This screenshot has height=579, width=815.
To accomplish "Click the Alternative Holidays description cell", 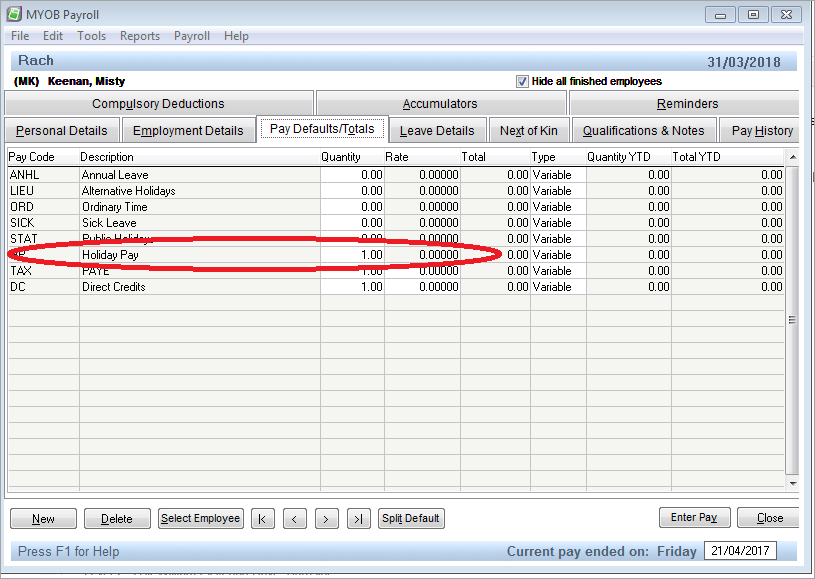I will [x=200, y=191].
